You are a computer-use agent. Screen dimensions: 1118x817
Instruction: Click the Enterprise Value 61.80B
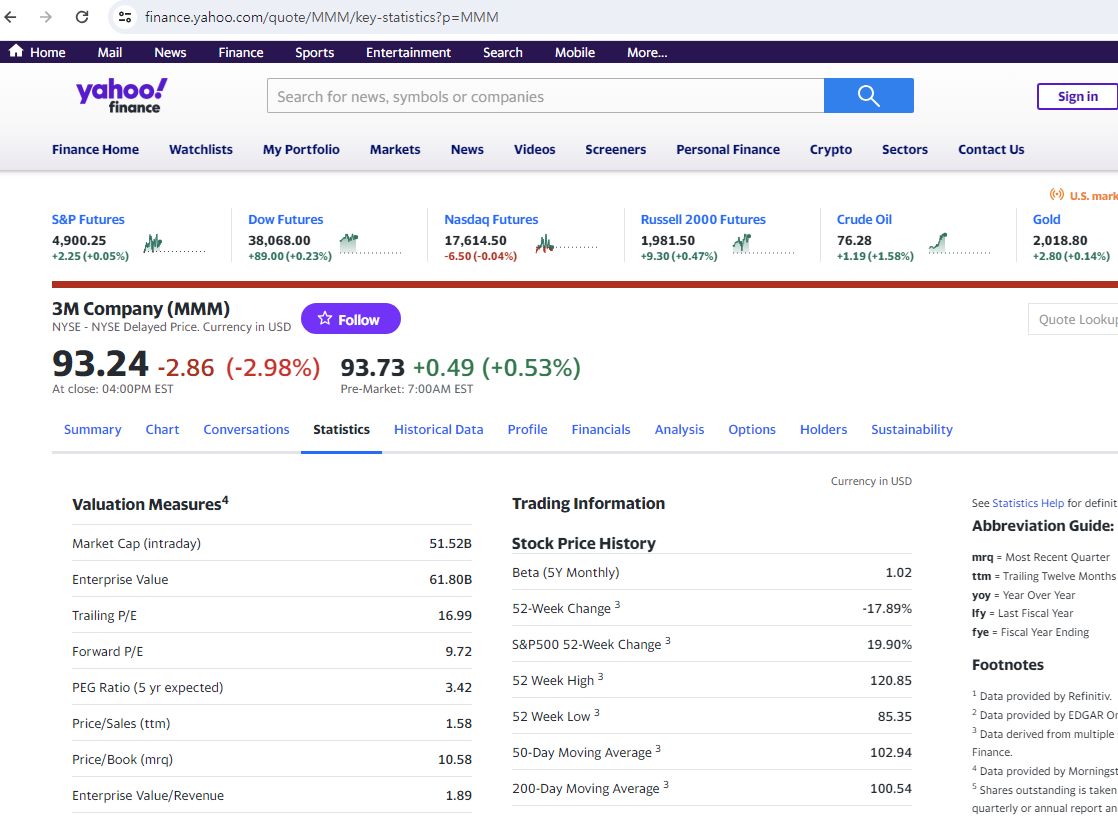tap(451, 580)
